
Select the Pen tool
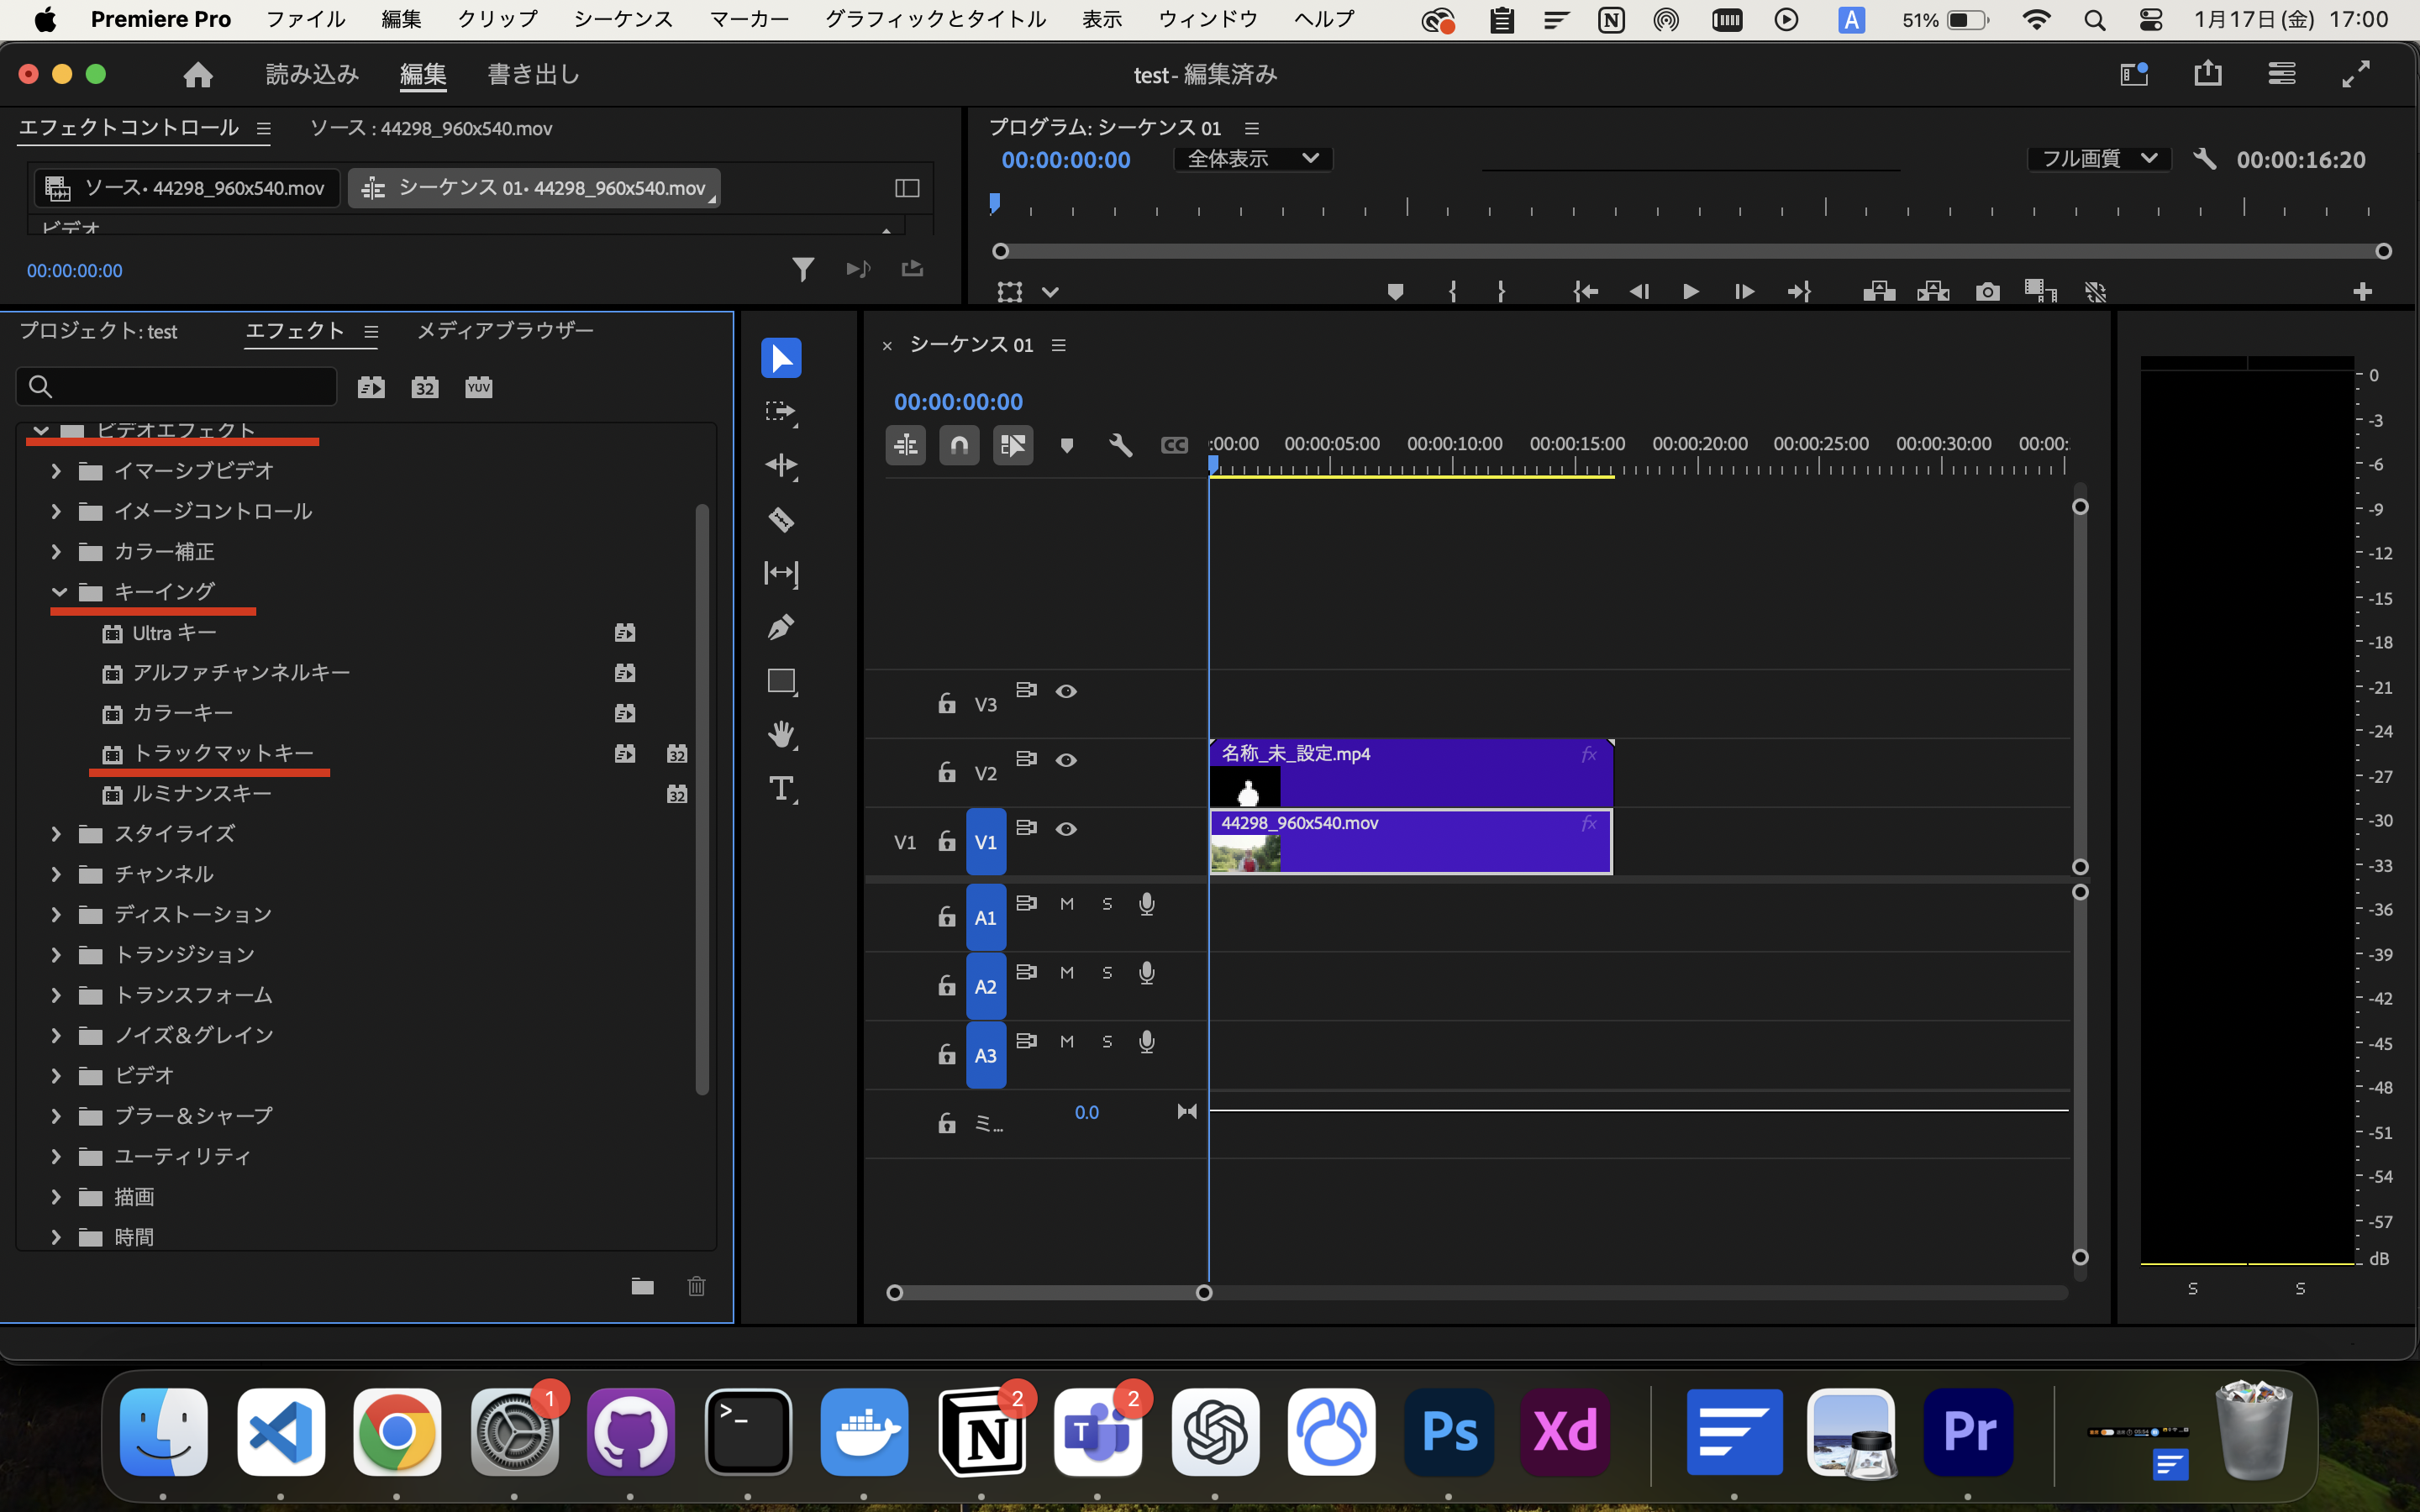click(x=781, y=627)
